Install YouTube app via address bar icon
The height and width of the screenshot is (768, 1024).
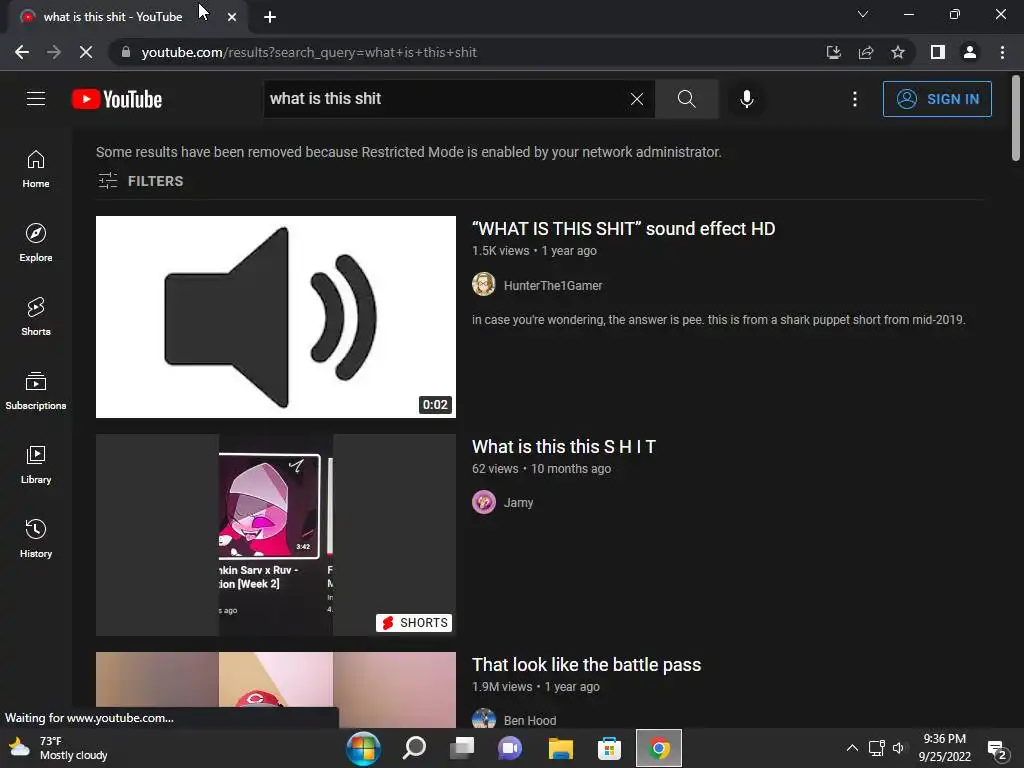click(x=833, y=52)
